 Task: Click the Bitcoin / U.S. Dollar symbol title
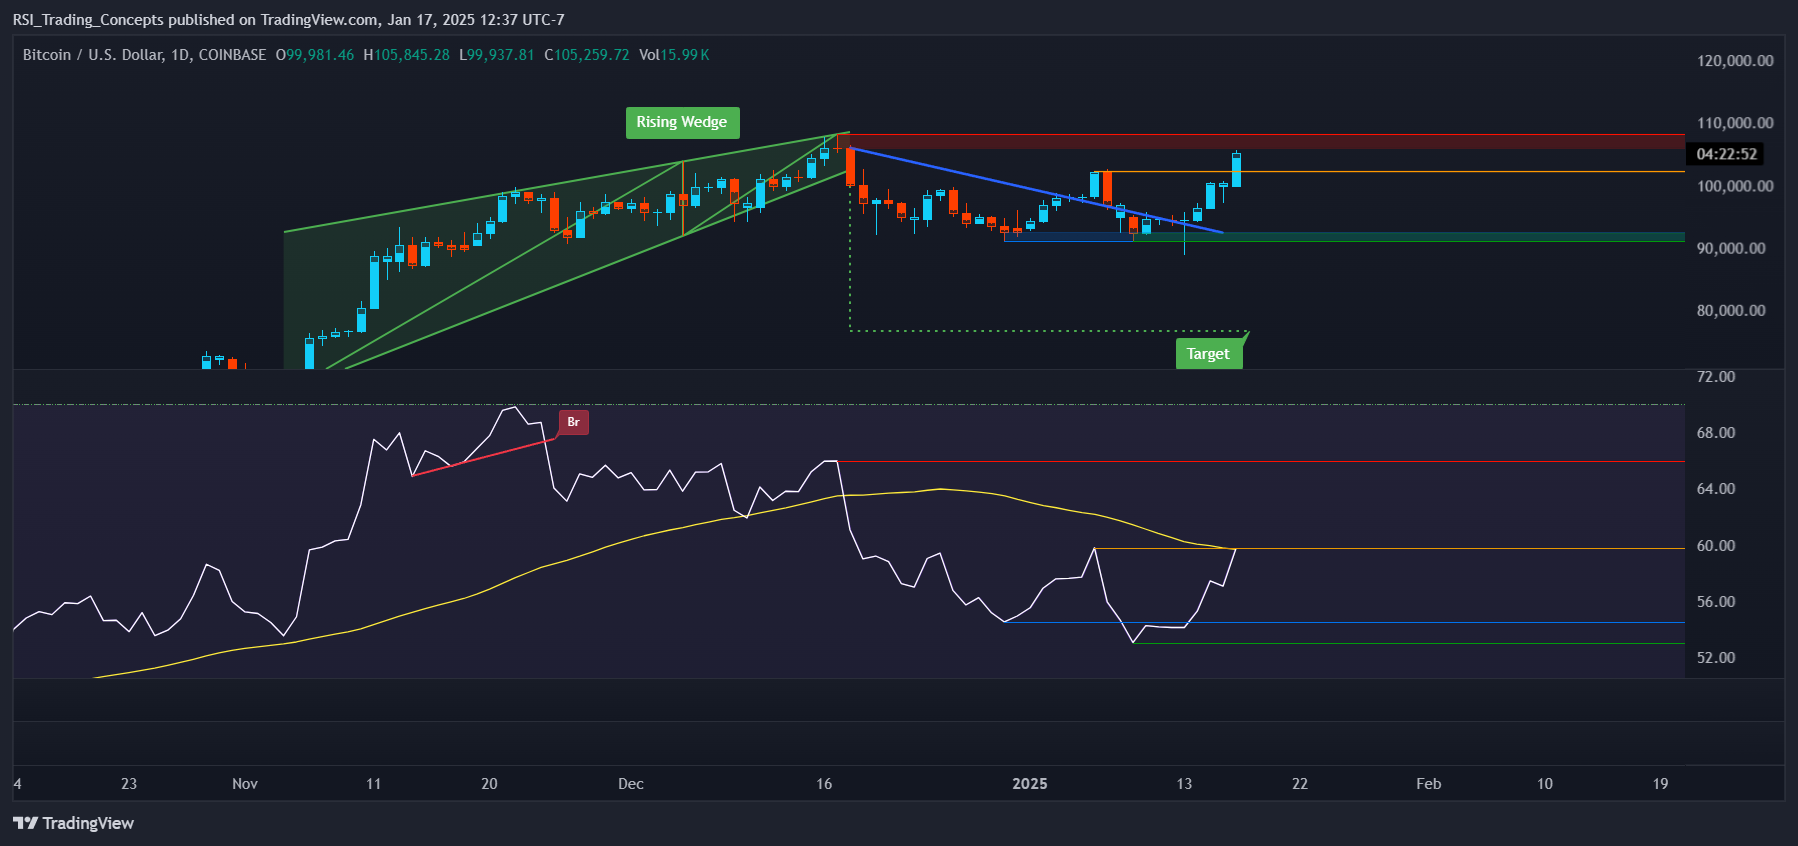click(145, 55)
